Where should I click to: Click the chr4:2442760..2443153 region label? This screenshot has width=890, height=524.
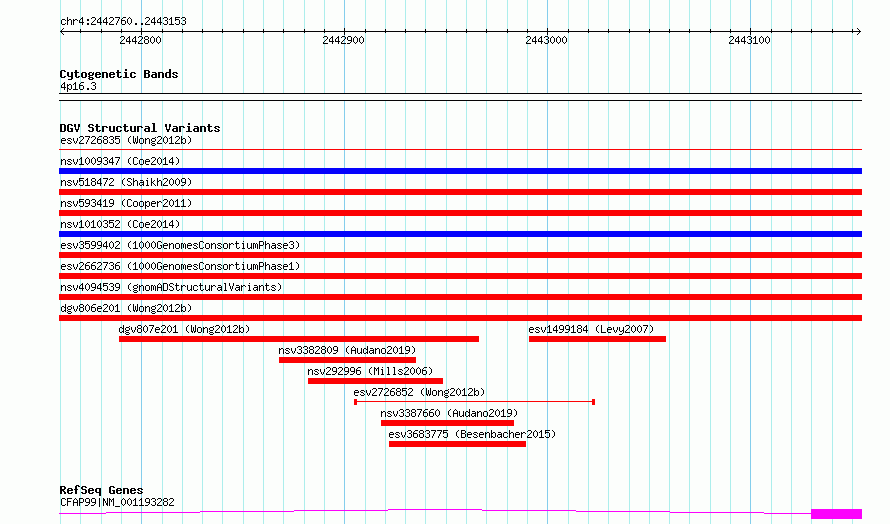pyautogui.click(x=123, y=22)
